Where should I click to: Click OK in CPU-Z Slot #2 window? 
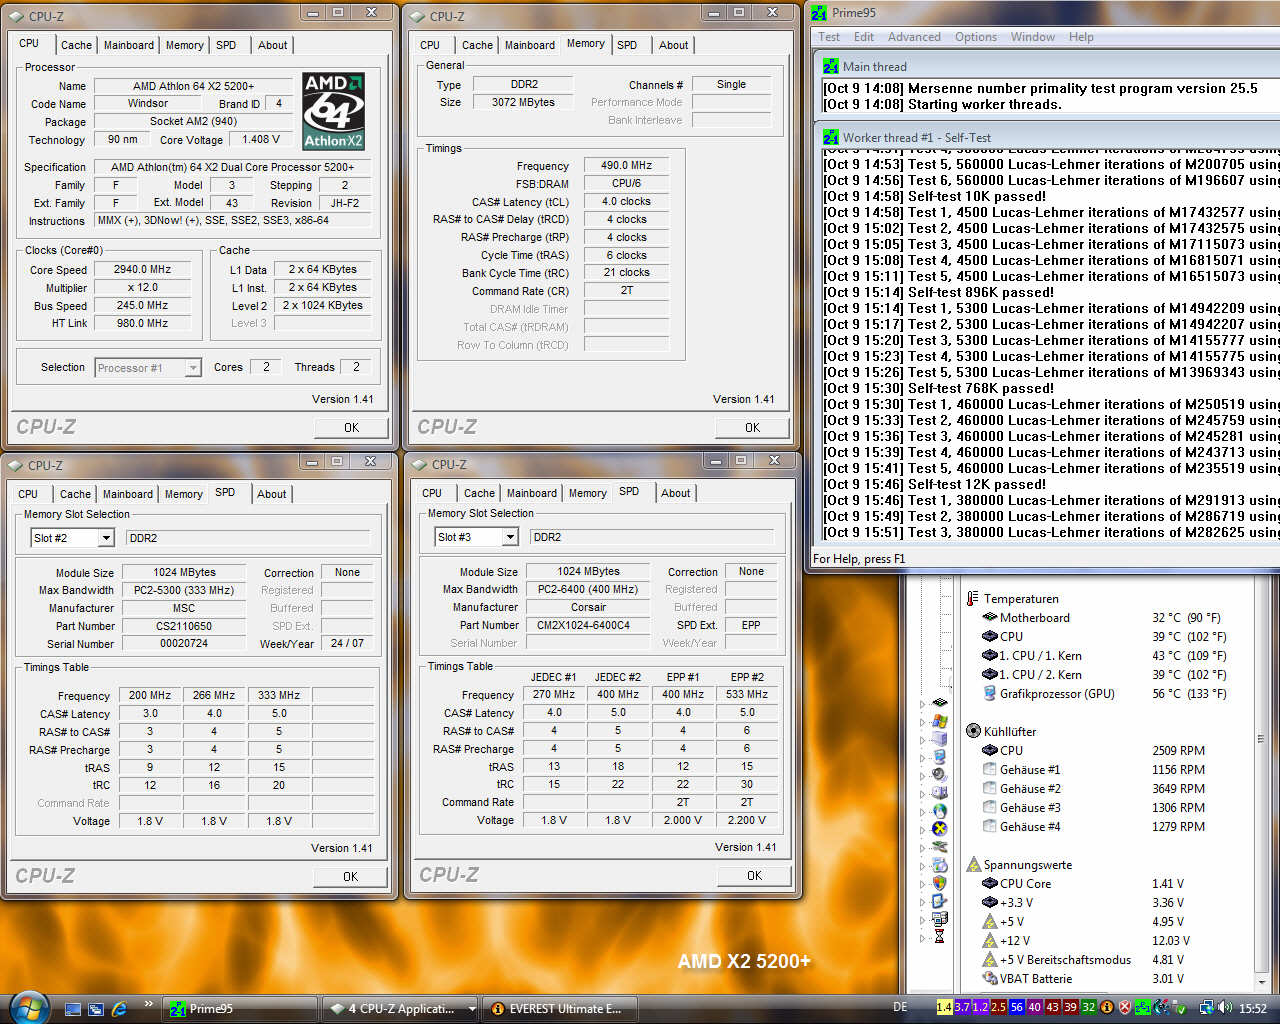pyautogui.click(x=350, y=876)
